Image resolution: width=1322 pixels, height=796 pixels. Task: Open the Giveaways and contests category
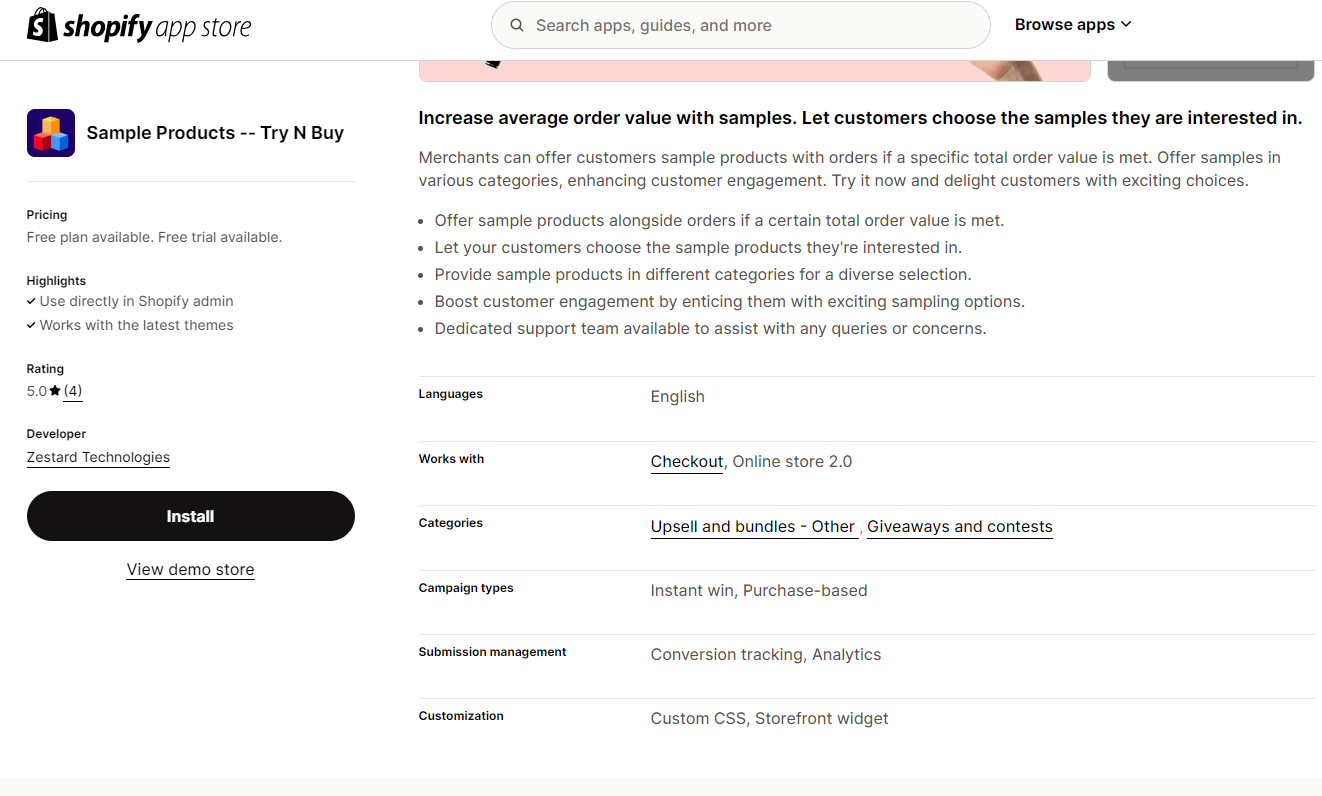[960, 527]
